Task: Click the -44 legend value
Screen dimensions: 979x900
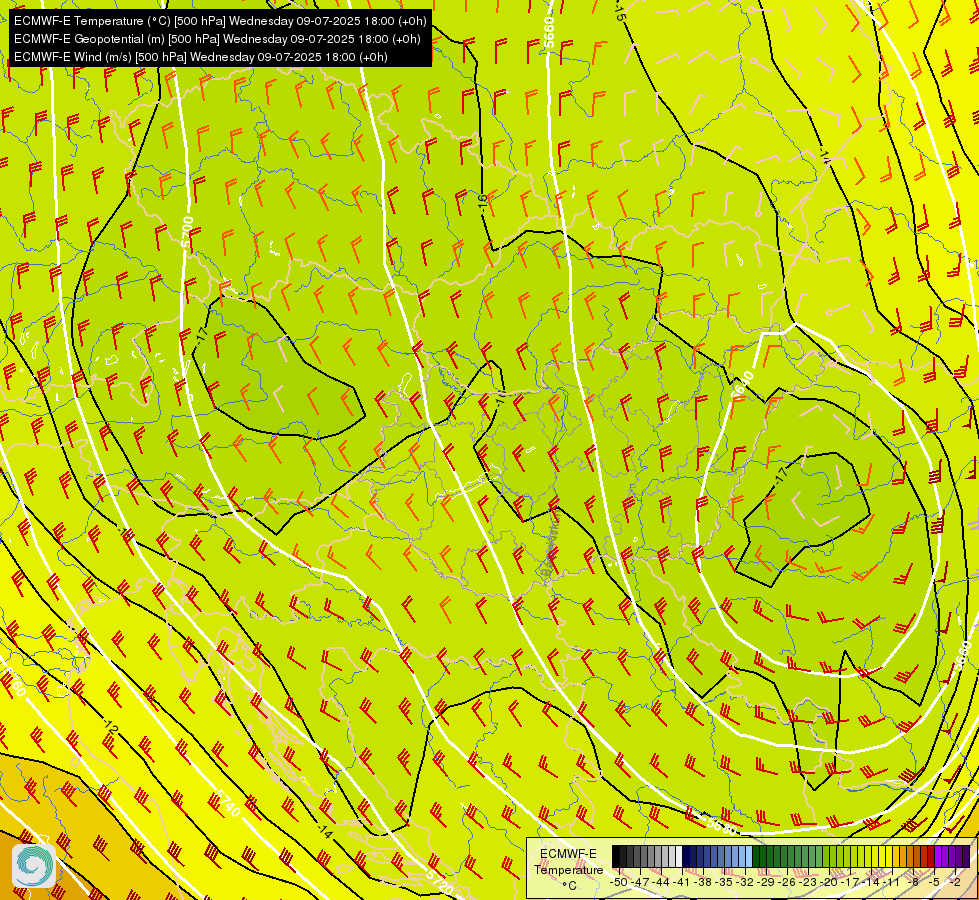Action: (661, 882)
